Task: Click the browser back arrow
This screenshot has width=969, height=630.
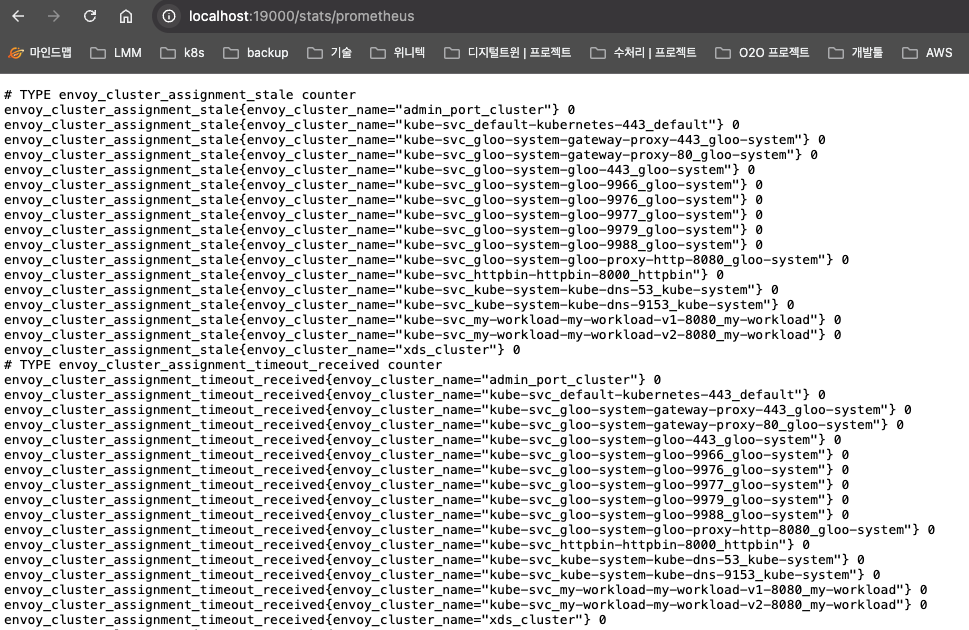Action: tap(18, 16)
